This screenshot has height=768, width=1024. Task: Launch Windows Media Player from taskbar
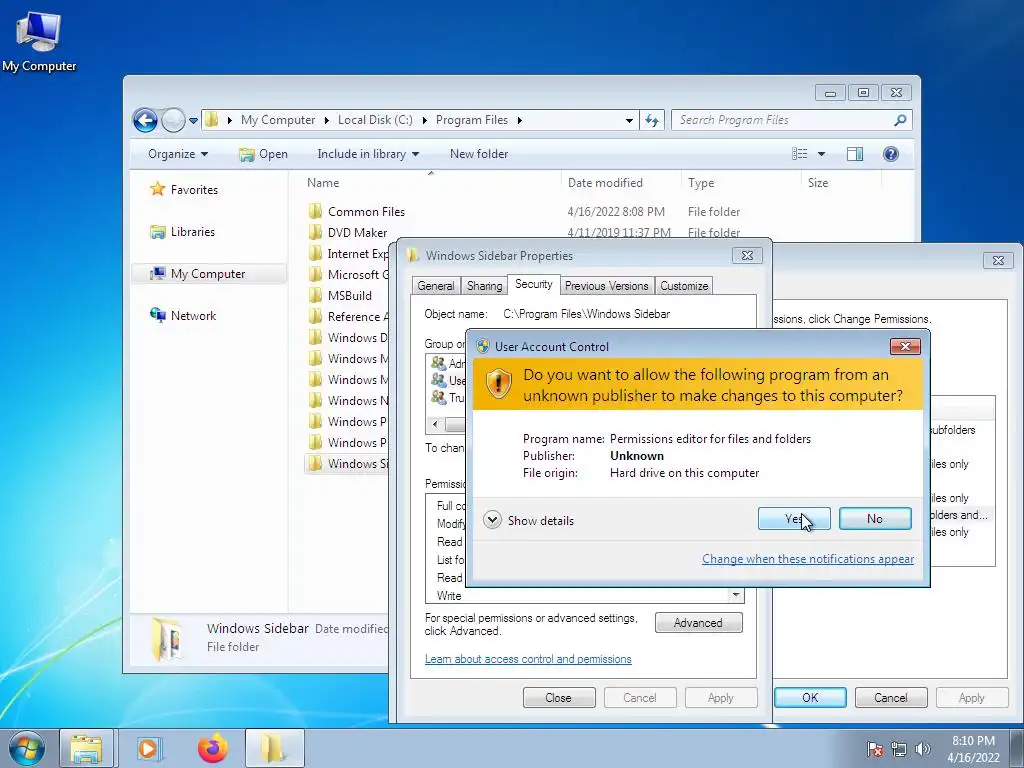pos(149,748)
